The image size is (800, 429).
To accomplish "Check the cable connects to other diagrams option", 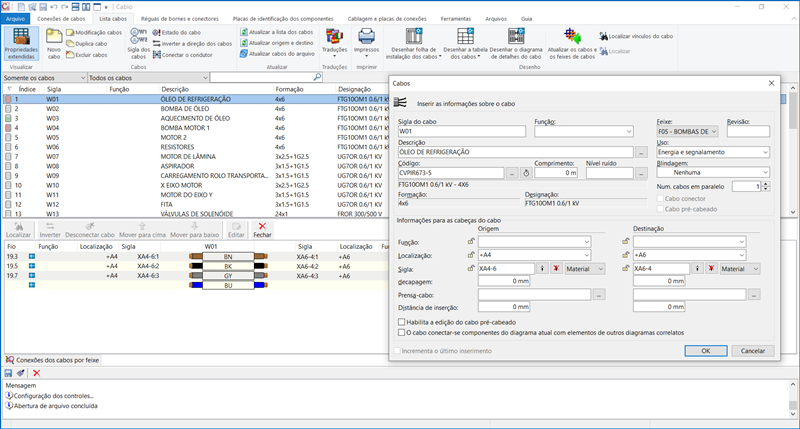I will tap(402, 334).
